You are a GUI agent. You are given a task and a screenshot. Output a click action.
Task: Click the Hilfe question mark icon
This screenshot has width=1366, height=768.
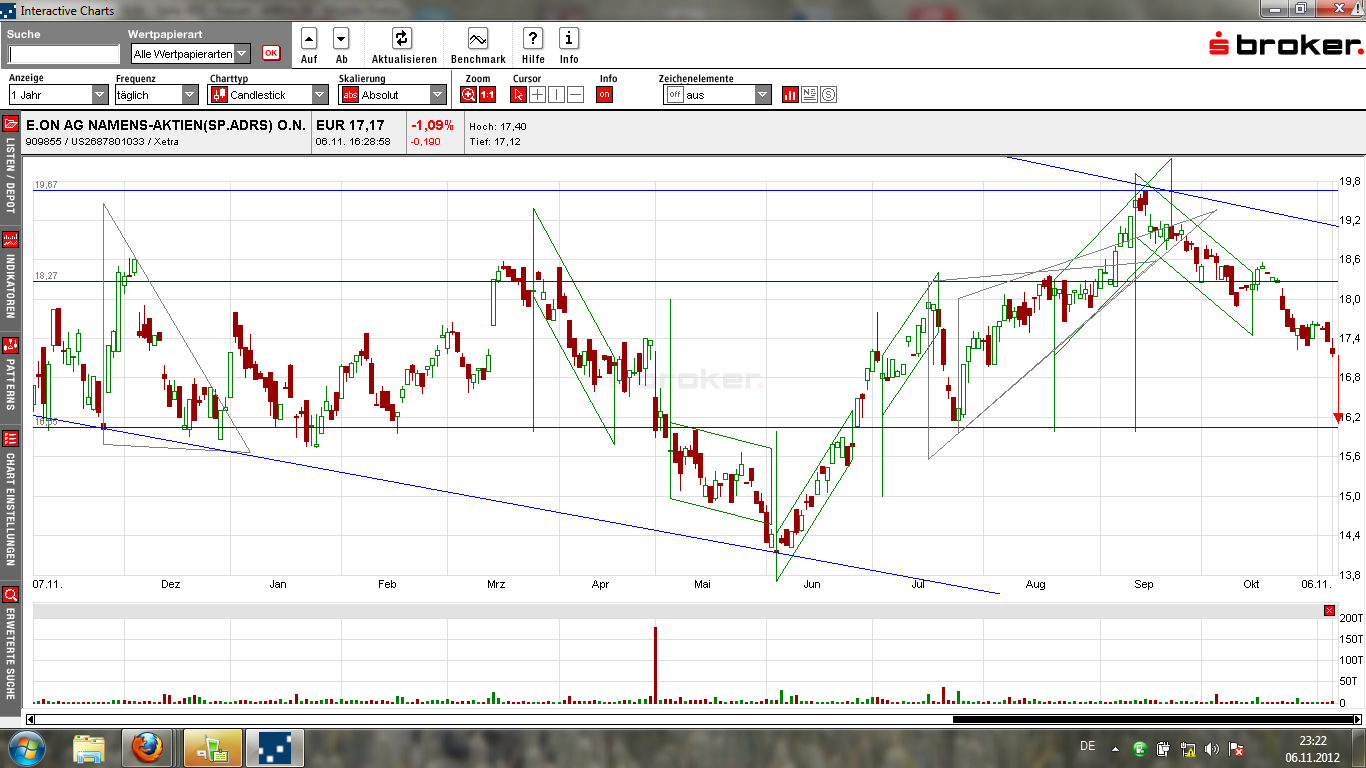533,39
